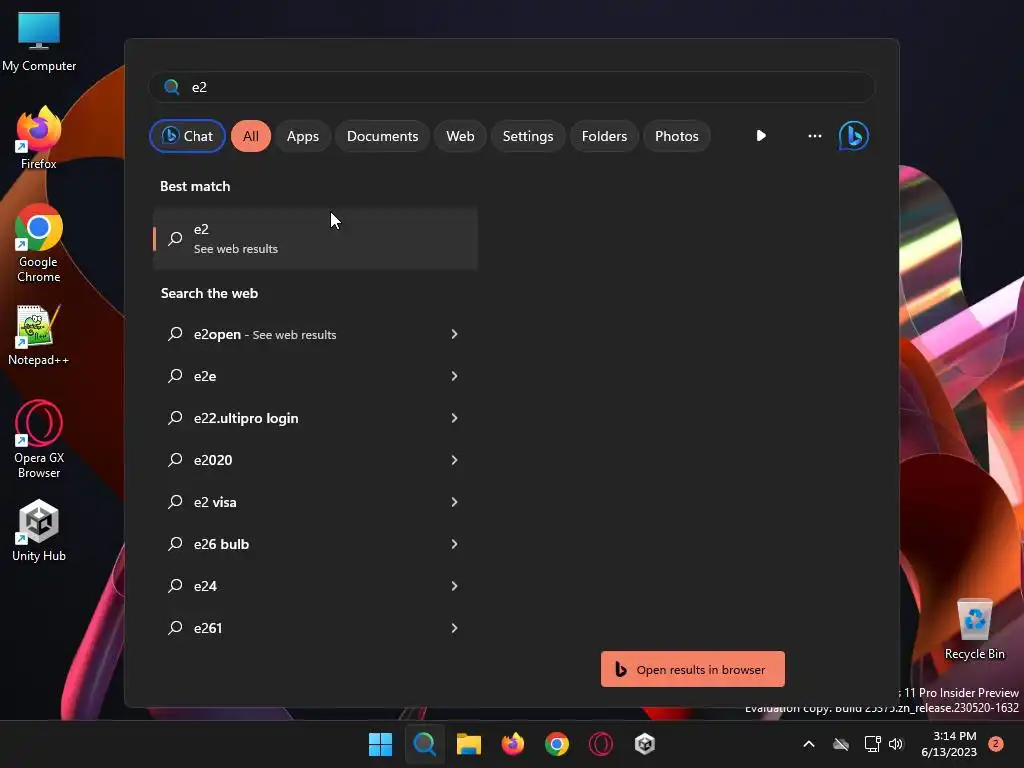Show hidden system tray icons
1024x768 pixels.
coord(808,744)
